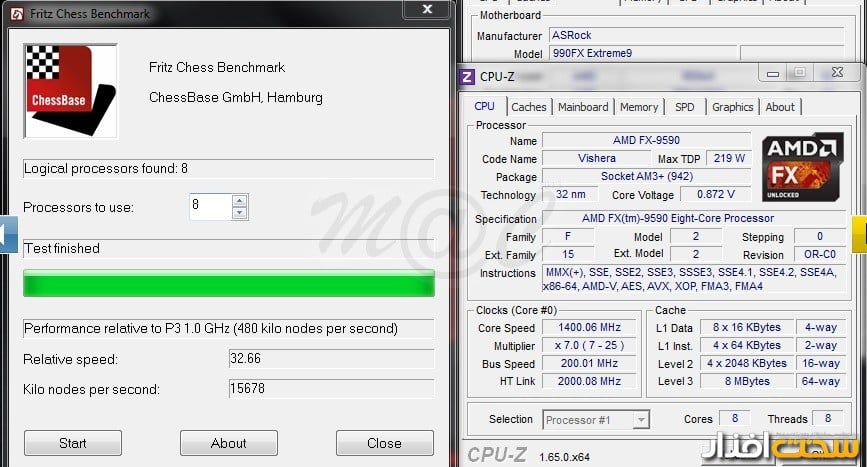Switch to the Caches tab
Image resolution: width=867 pixels, height=467 pixels.
529,107
